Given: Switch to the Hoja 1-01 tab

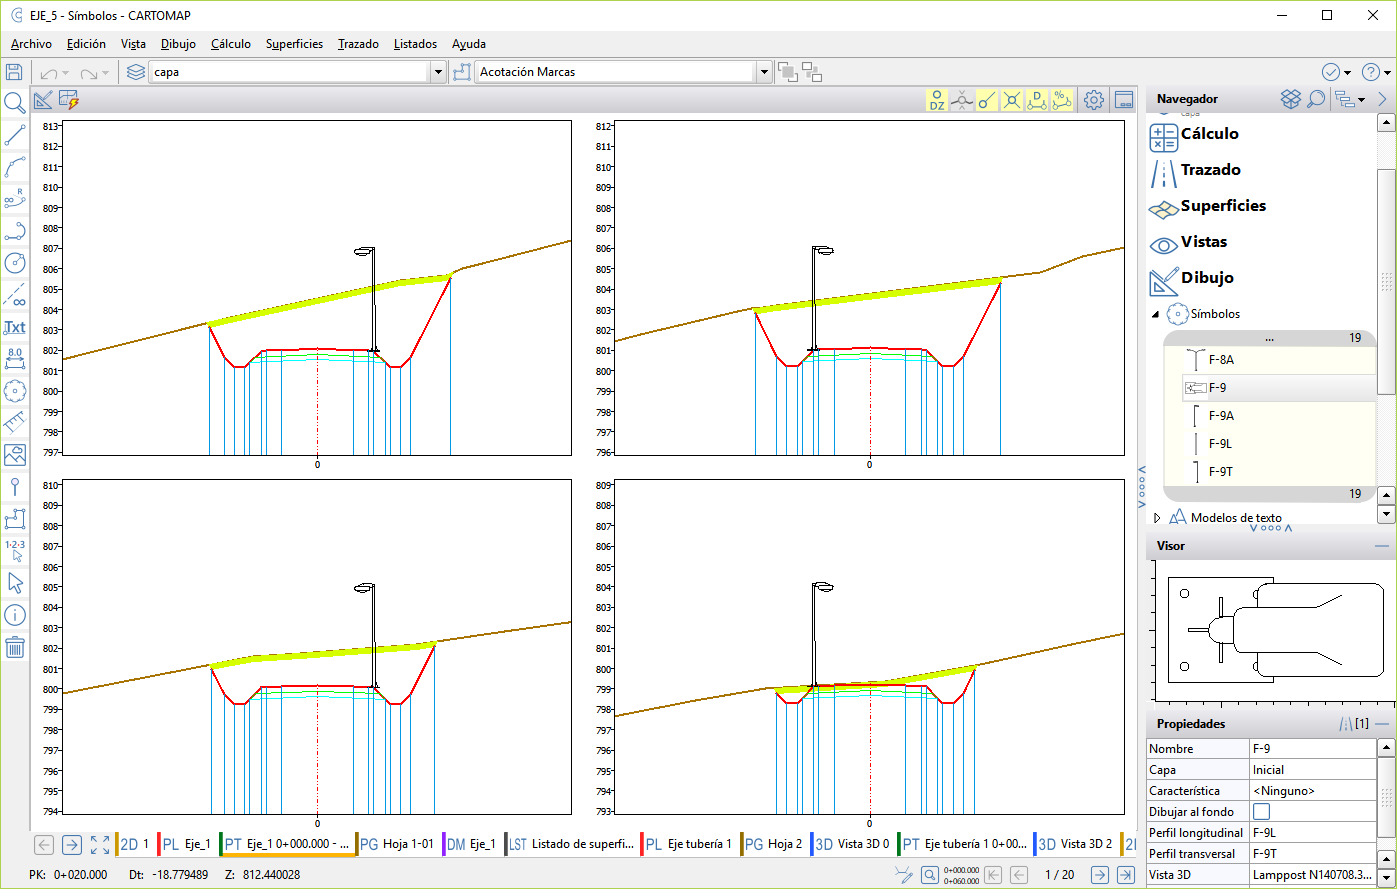Looking at the screenshot, I should click(397, 844).
